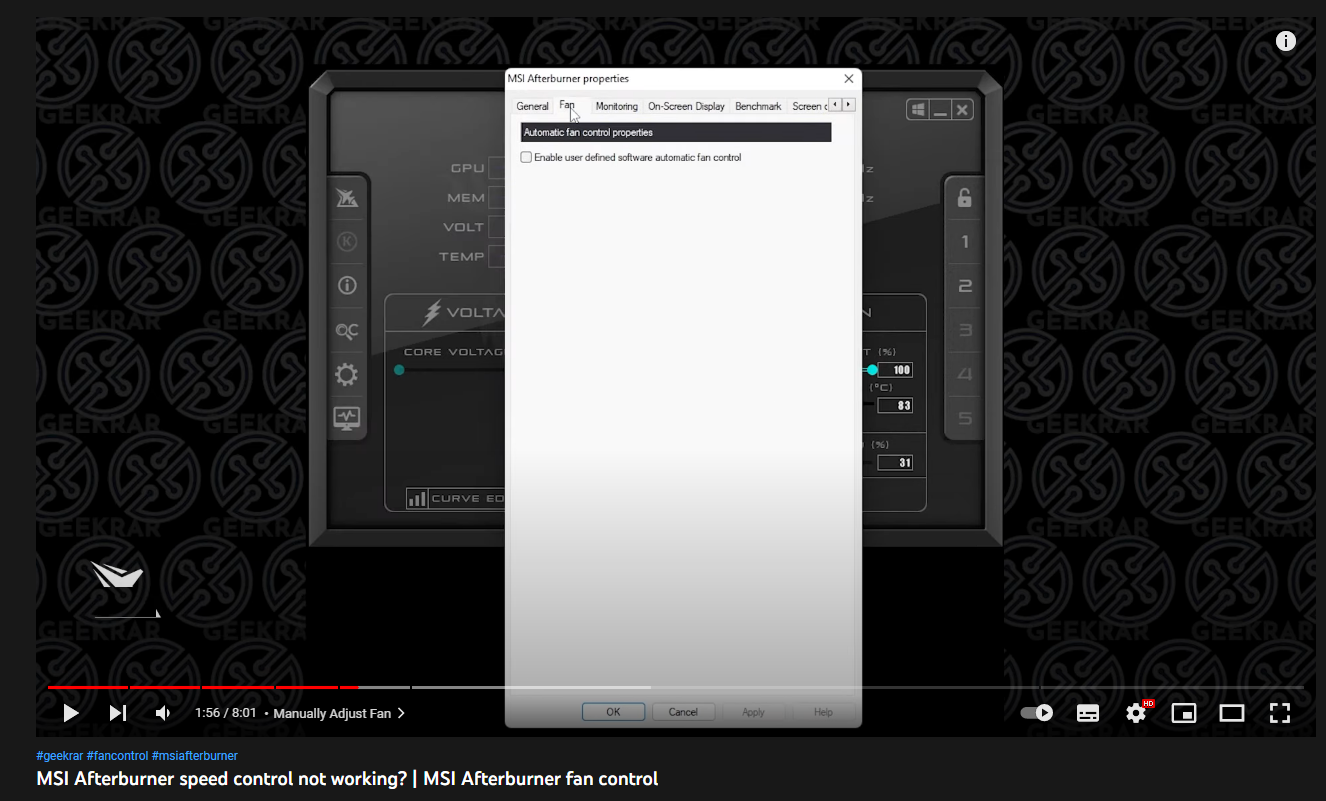Switch to miniplayer mode

coord(1184,713)
